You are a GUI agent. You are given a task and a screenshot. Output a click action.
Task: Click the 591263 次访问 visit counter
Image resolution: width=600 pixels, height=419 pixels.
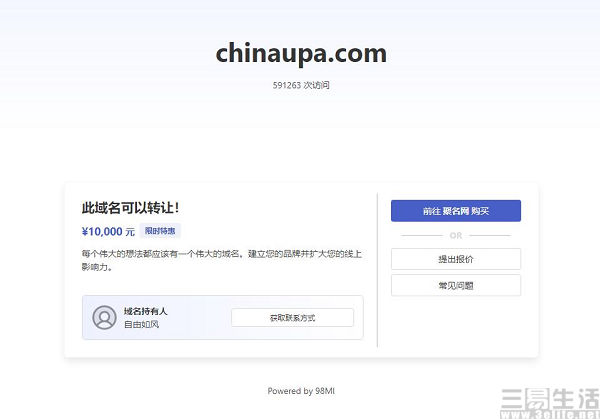point(301,85)
